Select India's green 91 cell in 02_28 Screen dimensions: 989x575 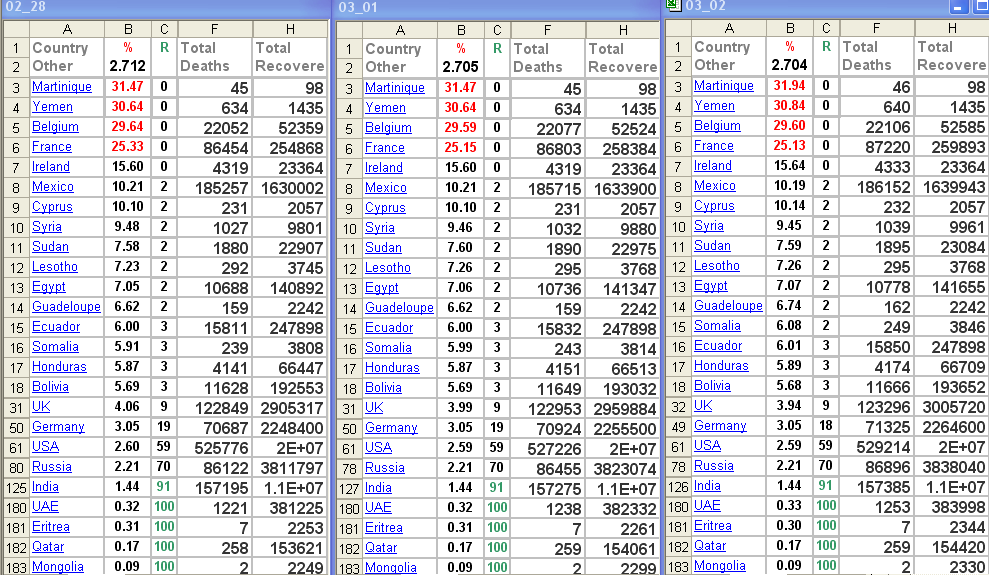(164, 487)
